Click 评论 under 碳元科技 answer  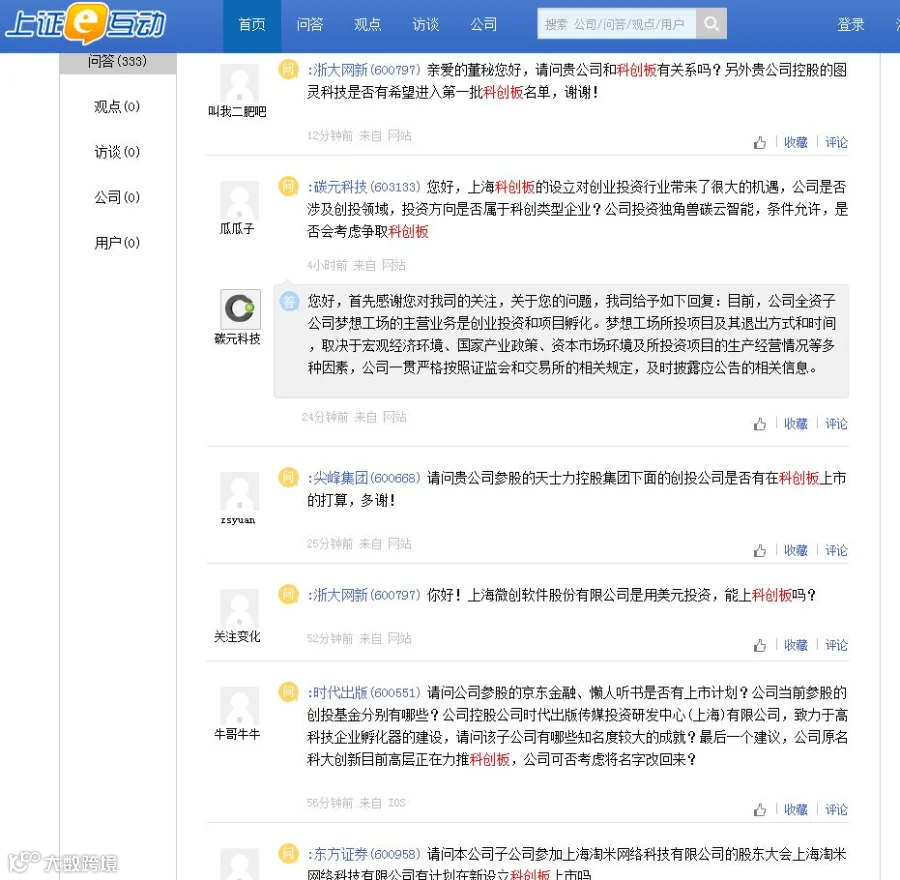[836, 424]
